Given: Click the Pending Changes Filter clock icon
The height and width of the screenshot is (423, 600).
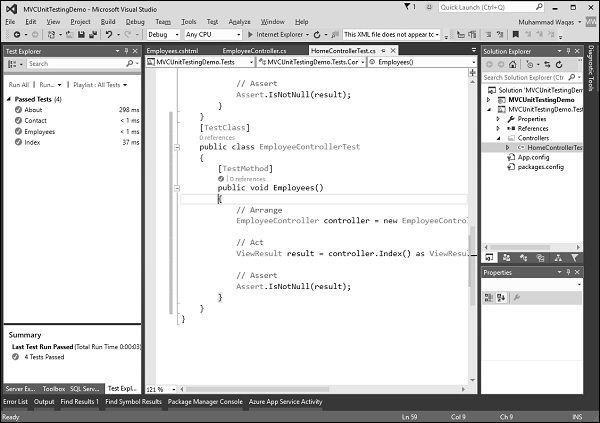Looking at the screenshot, I should coord(530,64).
